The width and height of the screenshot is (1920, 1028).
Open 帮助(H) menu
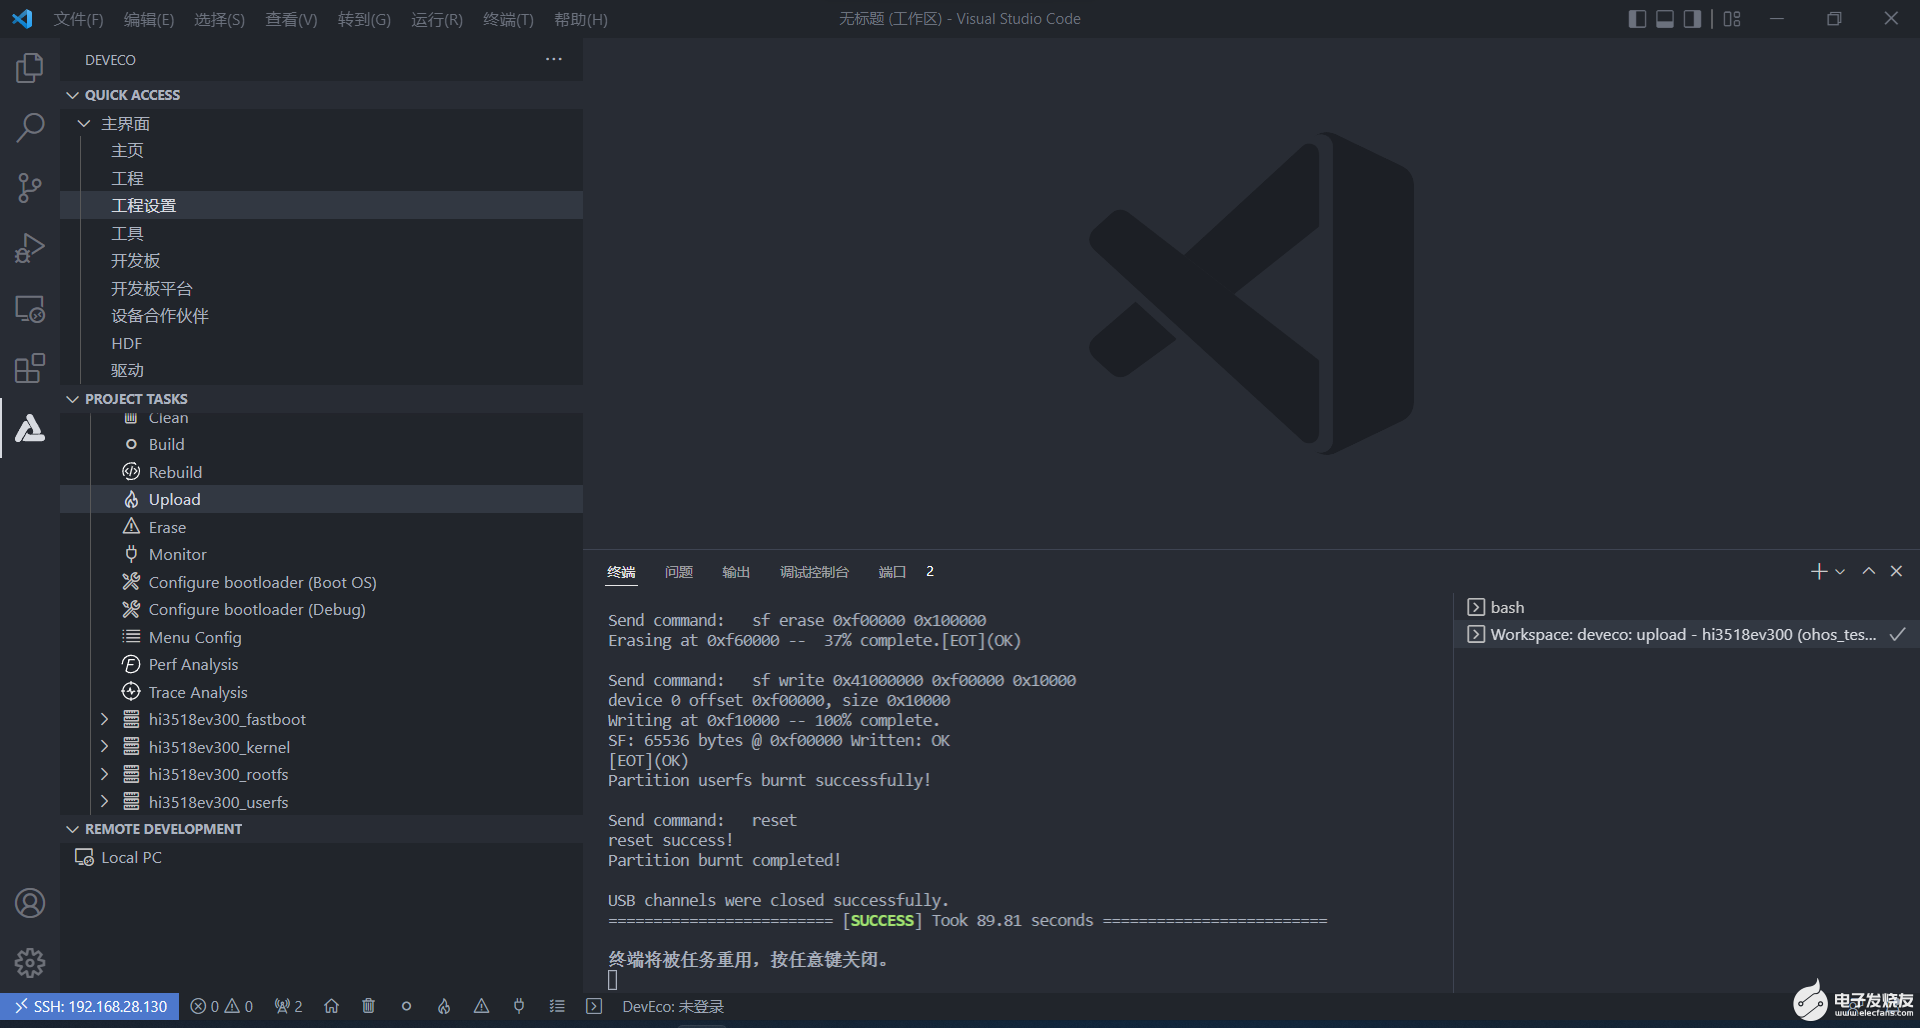click(x=581, y=19)
